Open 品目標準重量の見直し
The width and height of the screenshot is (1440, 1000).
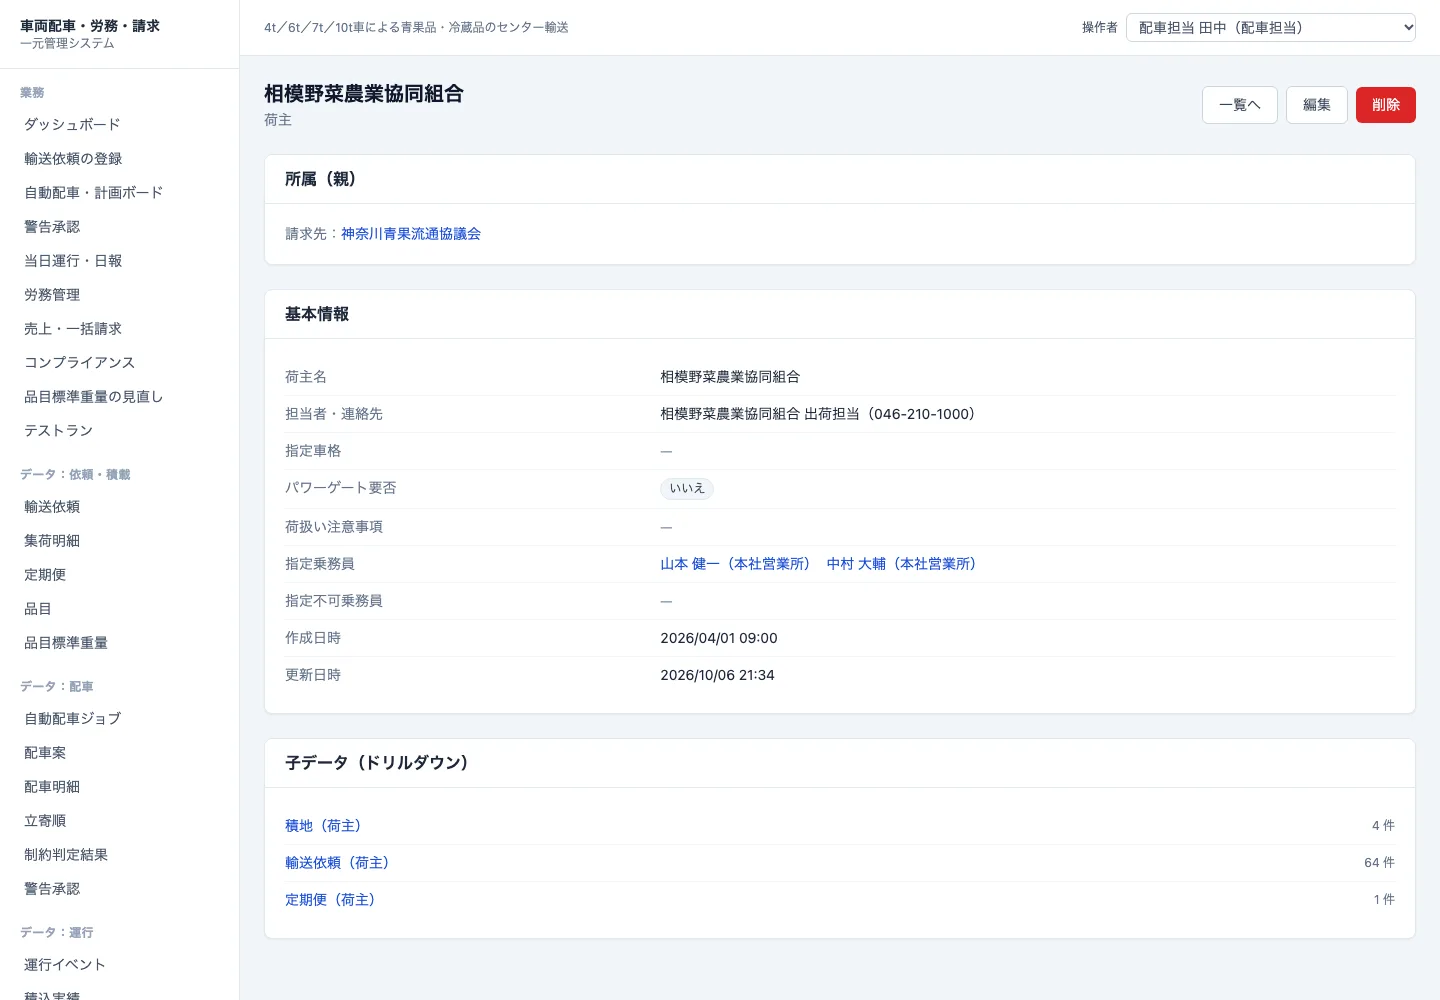[94, 397]
